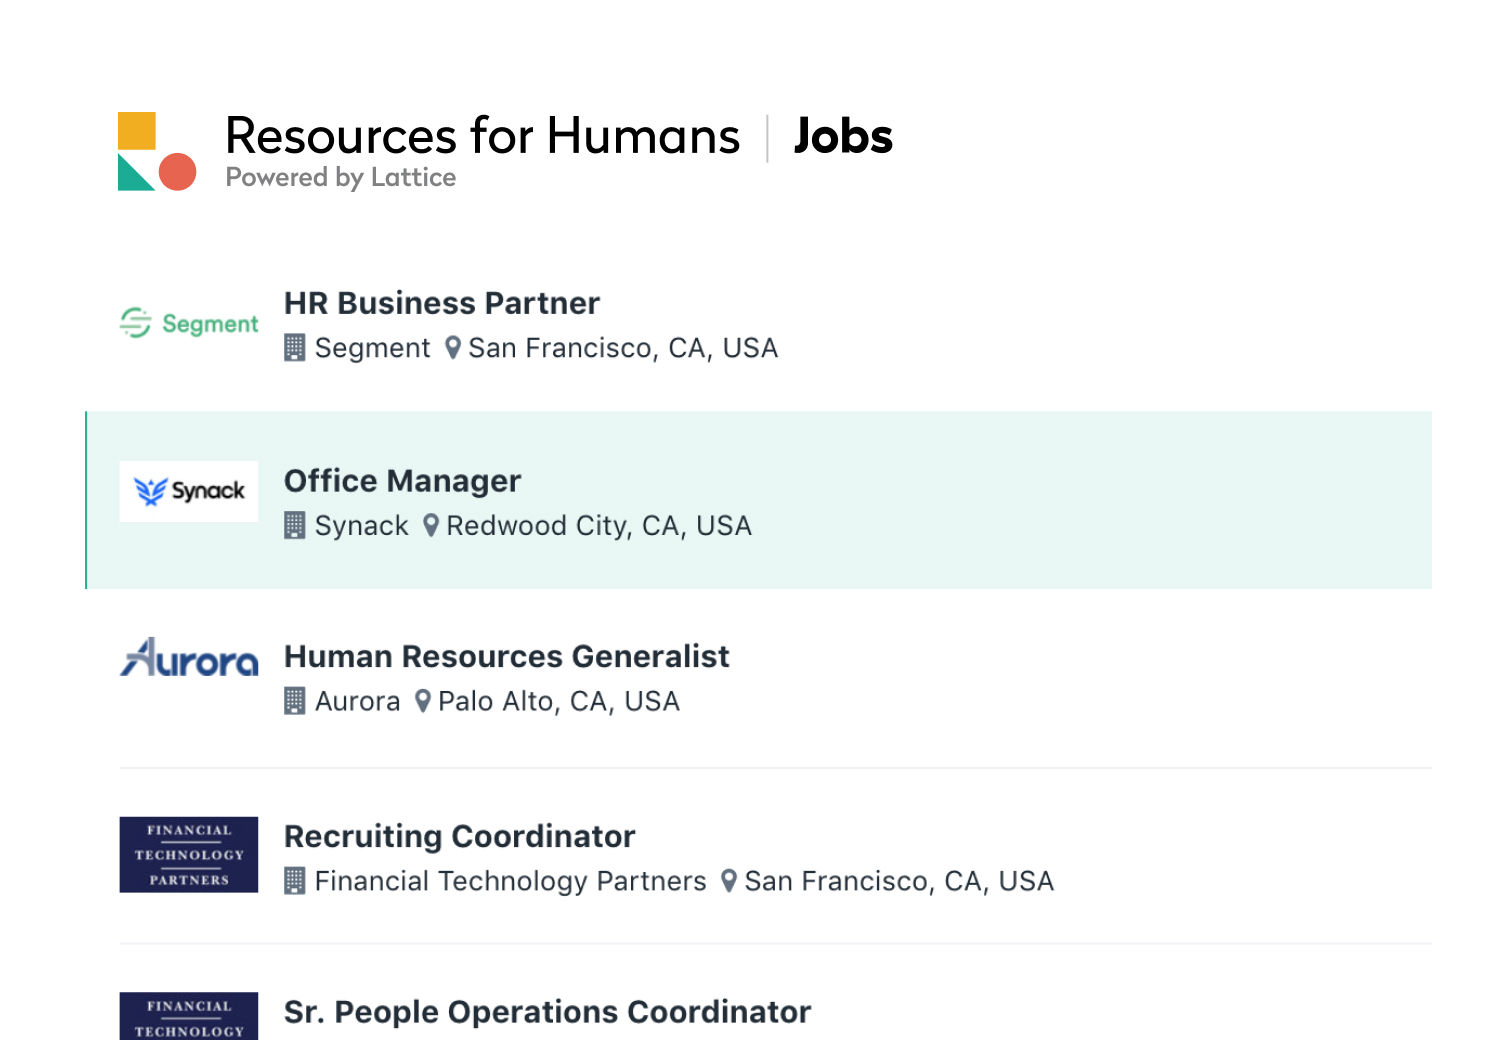
Task: Click the Aurora company logo
Action: [x=189, y=657]
